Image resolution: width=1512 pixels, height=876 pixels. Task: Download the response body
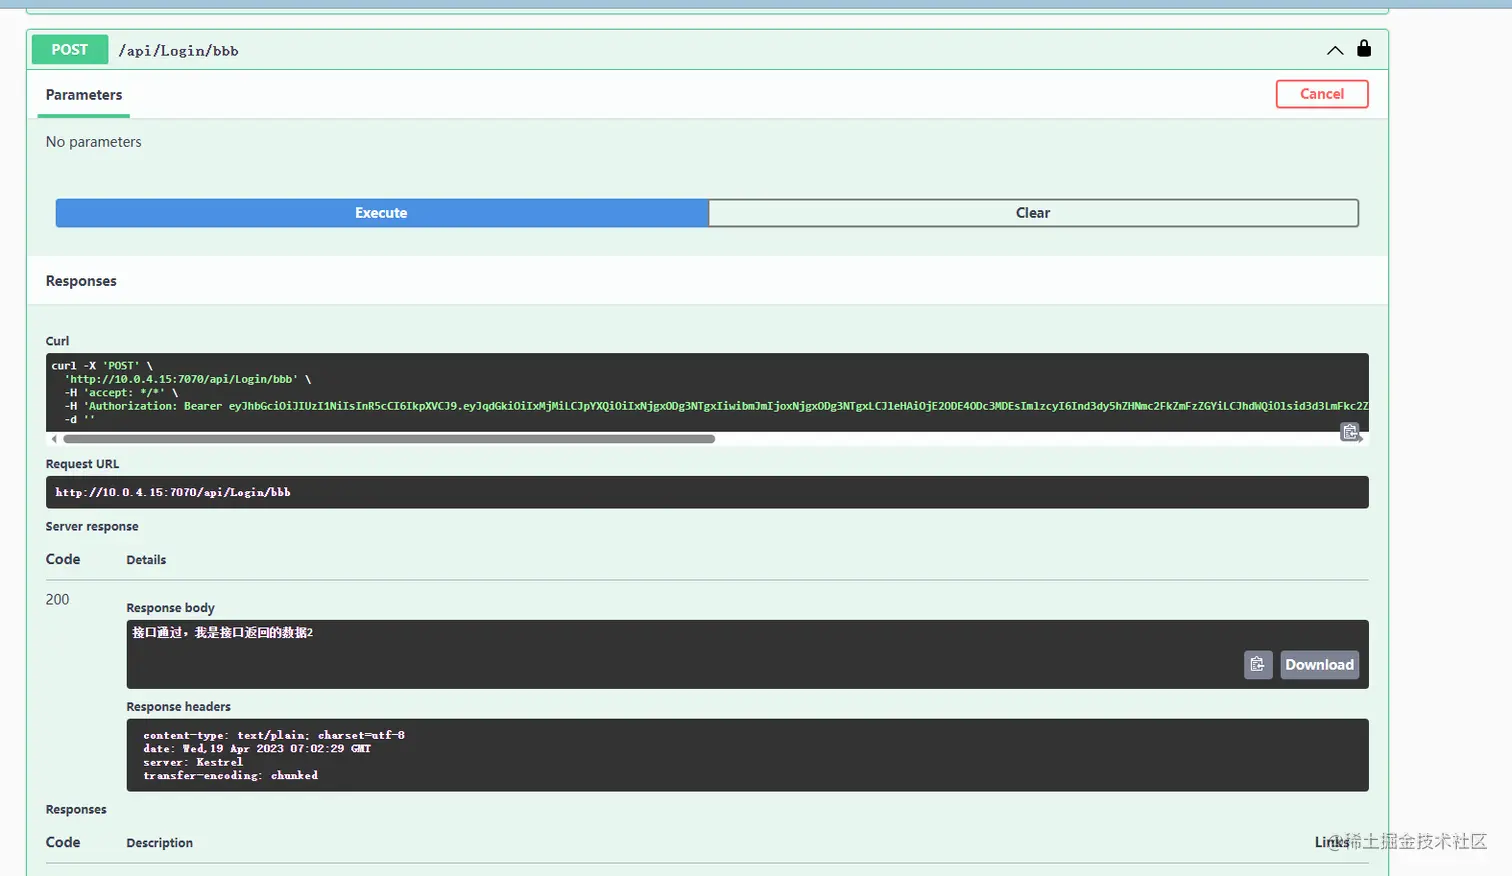coord(1319,665)
